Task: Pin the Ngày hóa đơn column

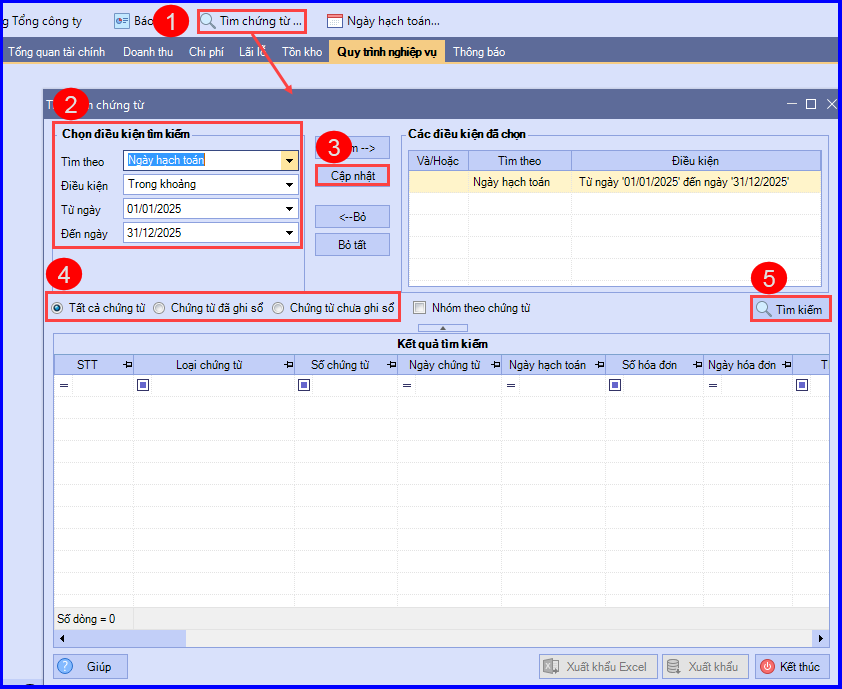Action: (x=787, y=365)
